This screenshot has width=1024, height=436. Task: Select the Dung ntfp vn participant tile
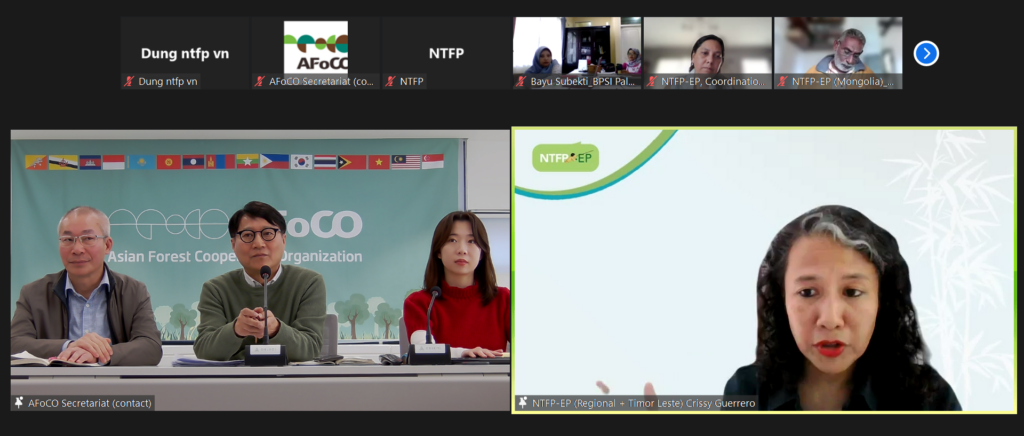click(184, 48)
